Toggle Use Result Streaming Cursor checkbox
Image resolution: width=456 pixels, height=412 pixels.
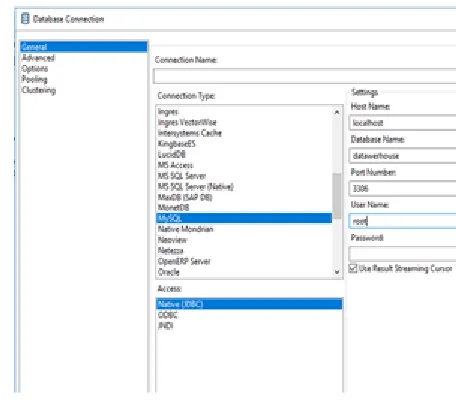[353, 268]
